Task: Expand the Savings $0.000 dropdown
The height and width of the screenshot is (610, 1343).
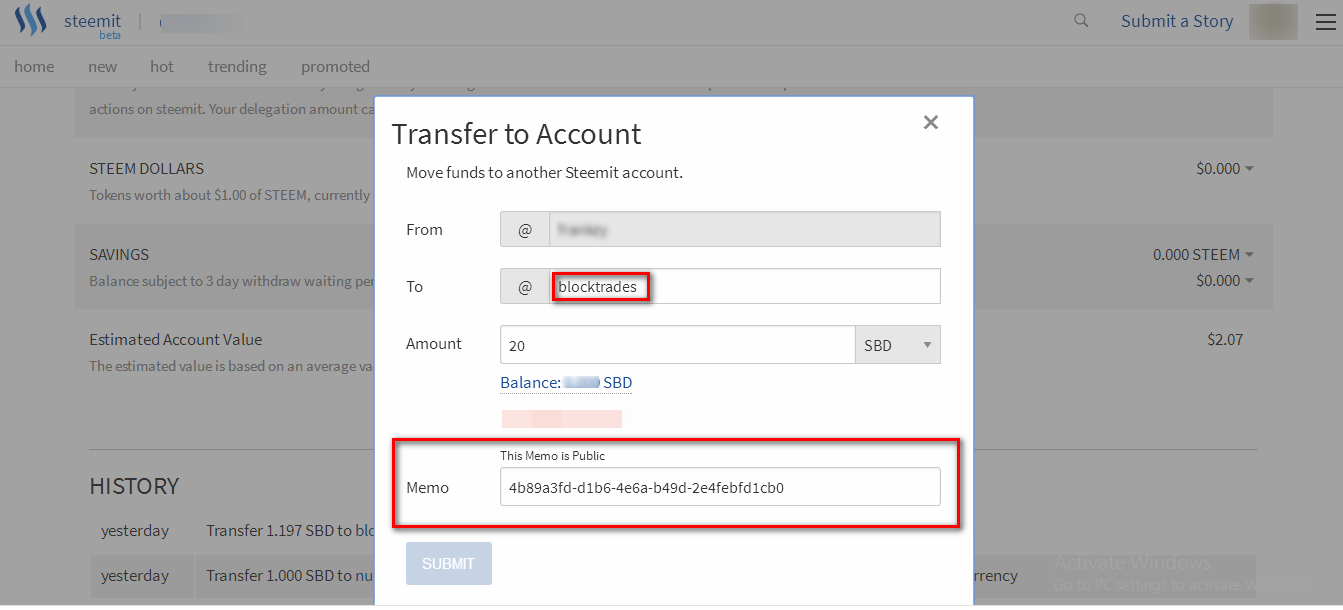Action: pyautogui.click(x=1225, y=281)
